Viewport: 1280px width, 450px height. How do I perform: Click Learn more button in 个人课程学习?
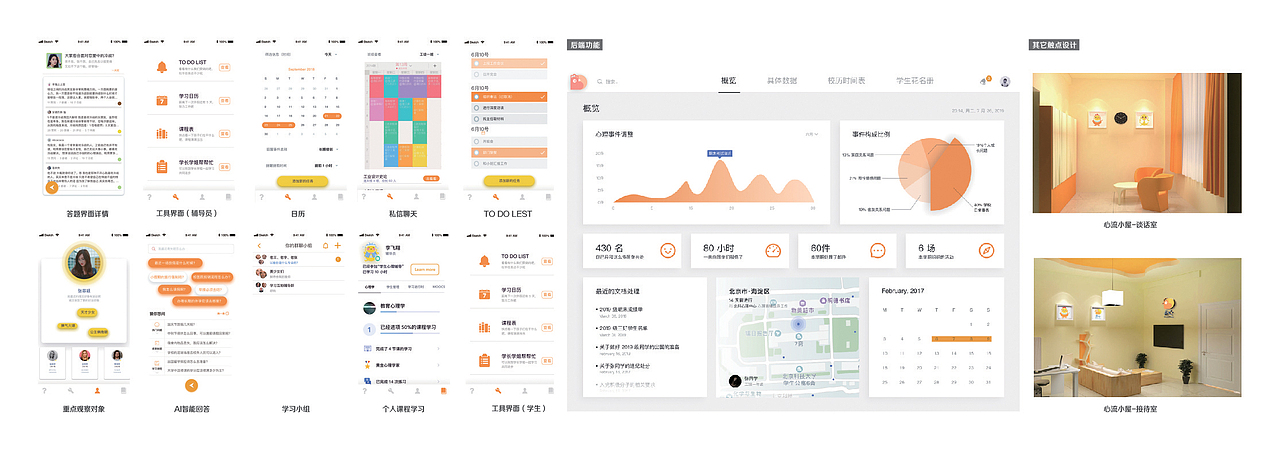424,269
